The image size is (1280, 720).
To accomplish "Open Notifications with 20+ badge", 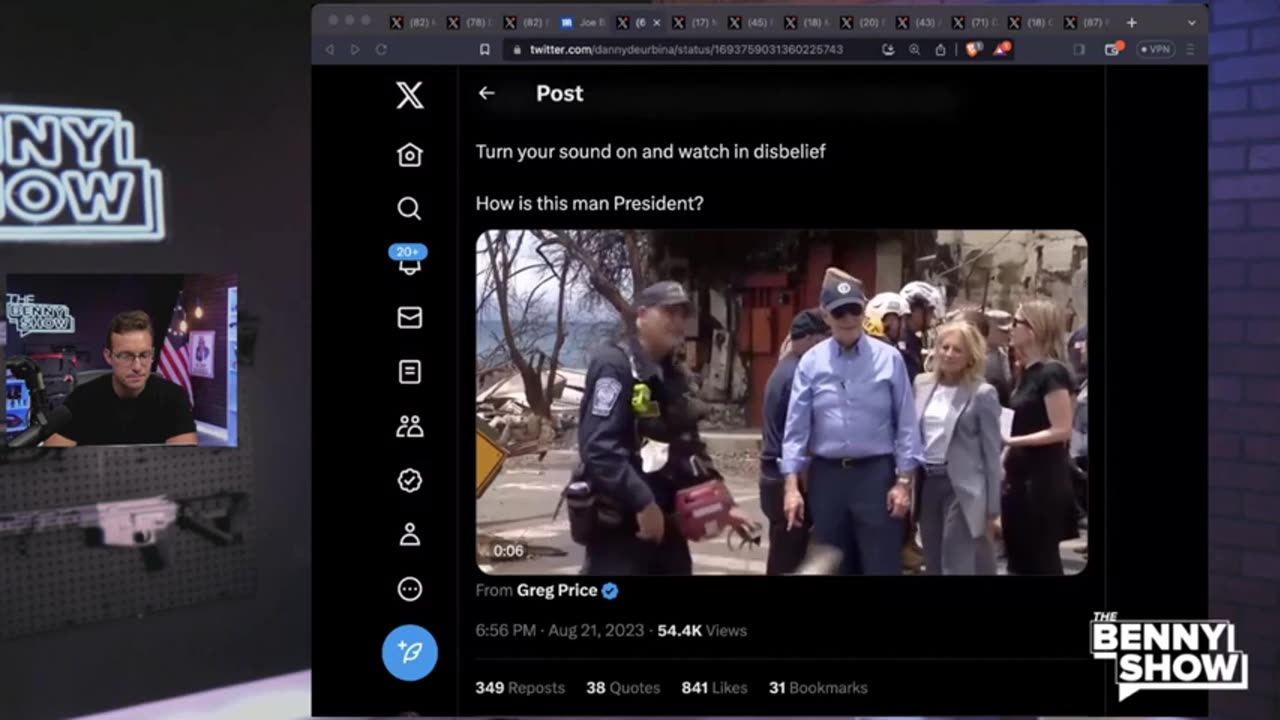I will point(409,260).
